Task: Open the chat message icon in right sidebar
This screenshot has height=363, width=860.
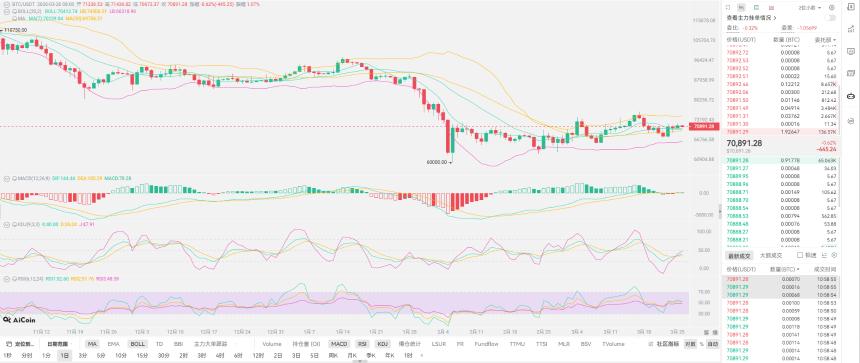Action: pyautogui.click(x=851, y=52)
